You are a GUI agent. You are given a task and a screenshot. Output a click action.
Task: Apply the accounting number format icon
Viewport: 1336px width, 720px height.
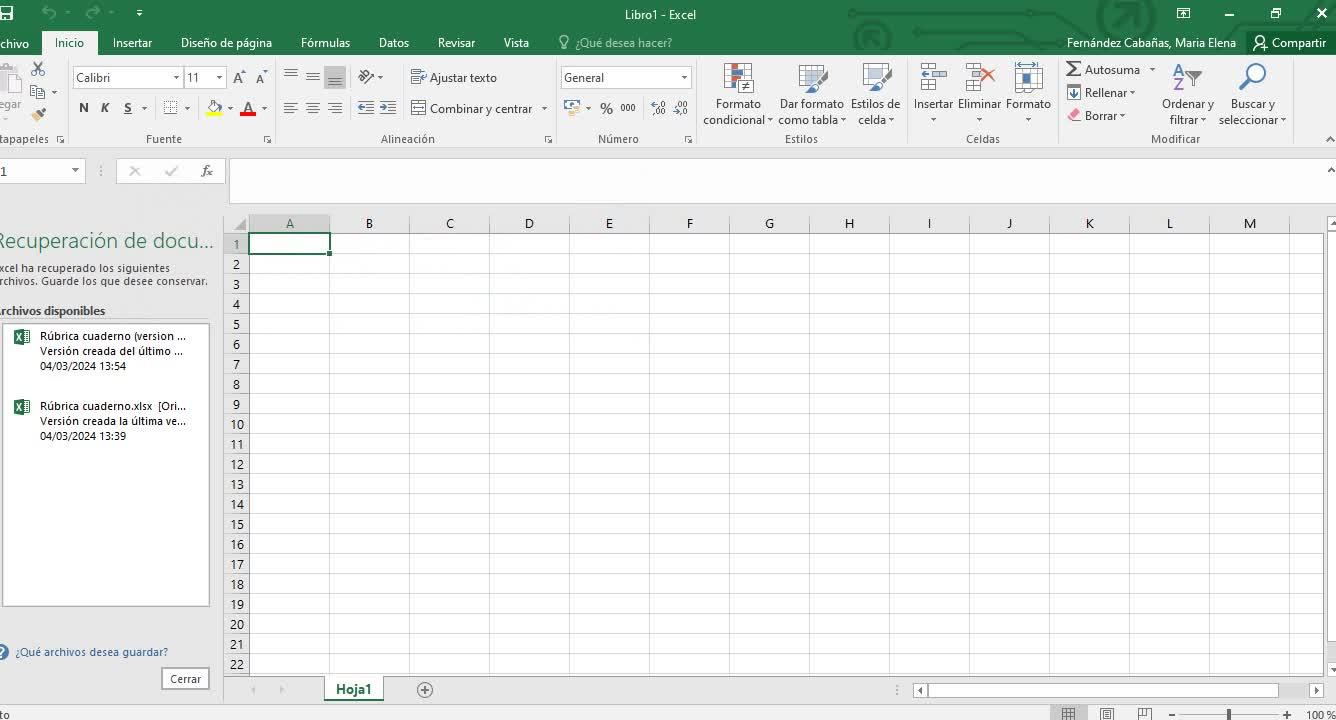(x=572, y=108)
